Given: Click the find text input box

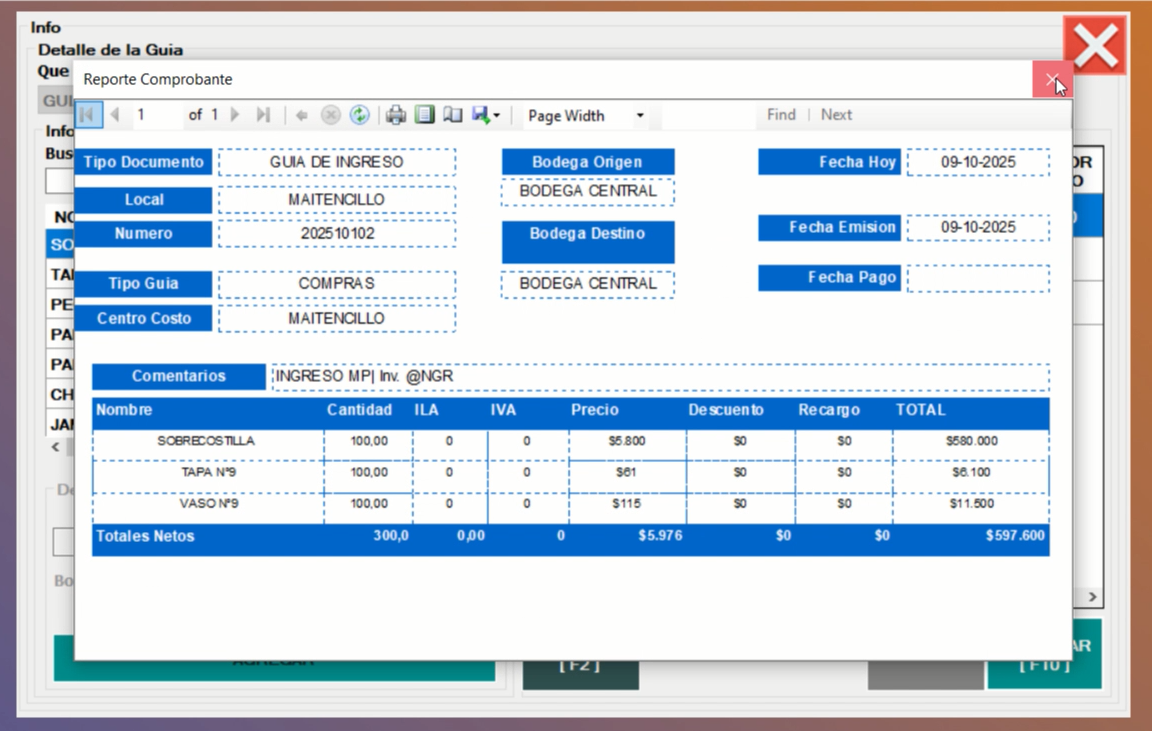Looking at the screenshot, I should tap(708, 115).
